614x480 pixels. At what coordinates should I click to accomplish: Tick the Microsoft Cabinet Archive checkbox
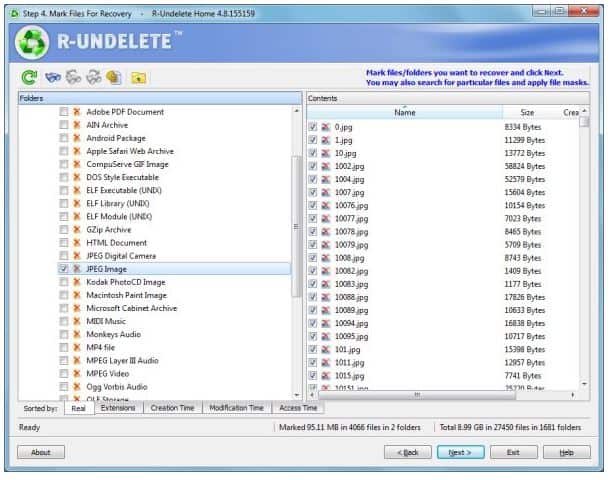[x=63, y=309]
